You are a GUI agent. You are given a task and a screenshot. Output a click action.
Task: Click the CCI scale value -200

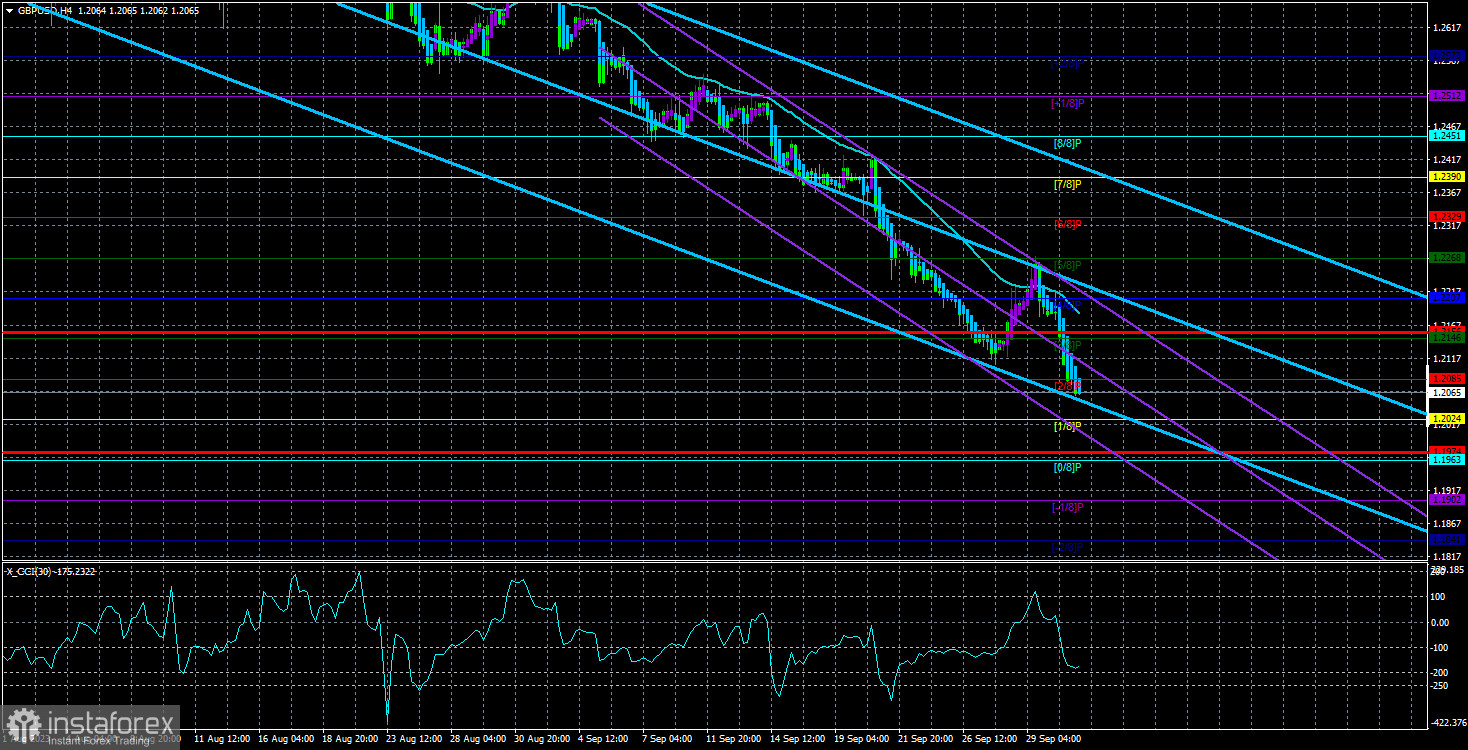pos(1441,672)
